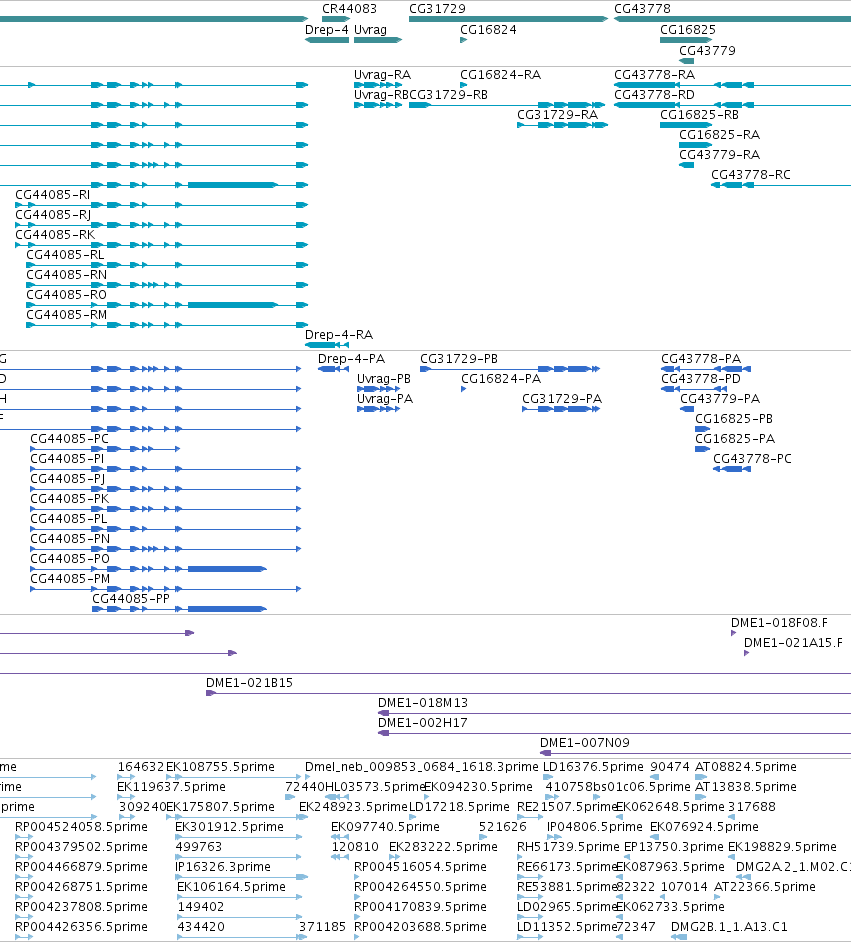
Task: Select protein CG44085-PK
Action: [x=70, y=499]
